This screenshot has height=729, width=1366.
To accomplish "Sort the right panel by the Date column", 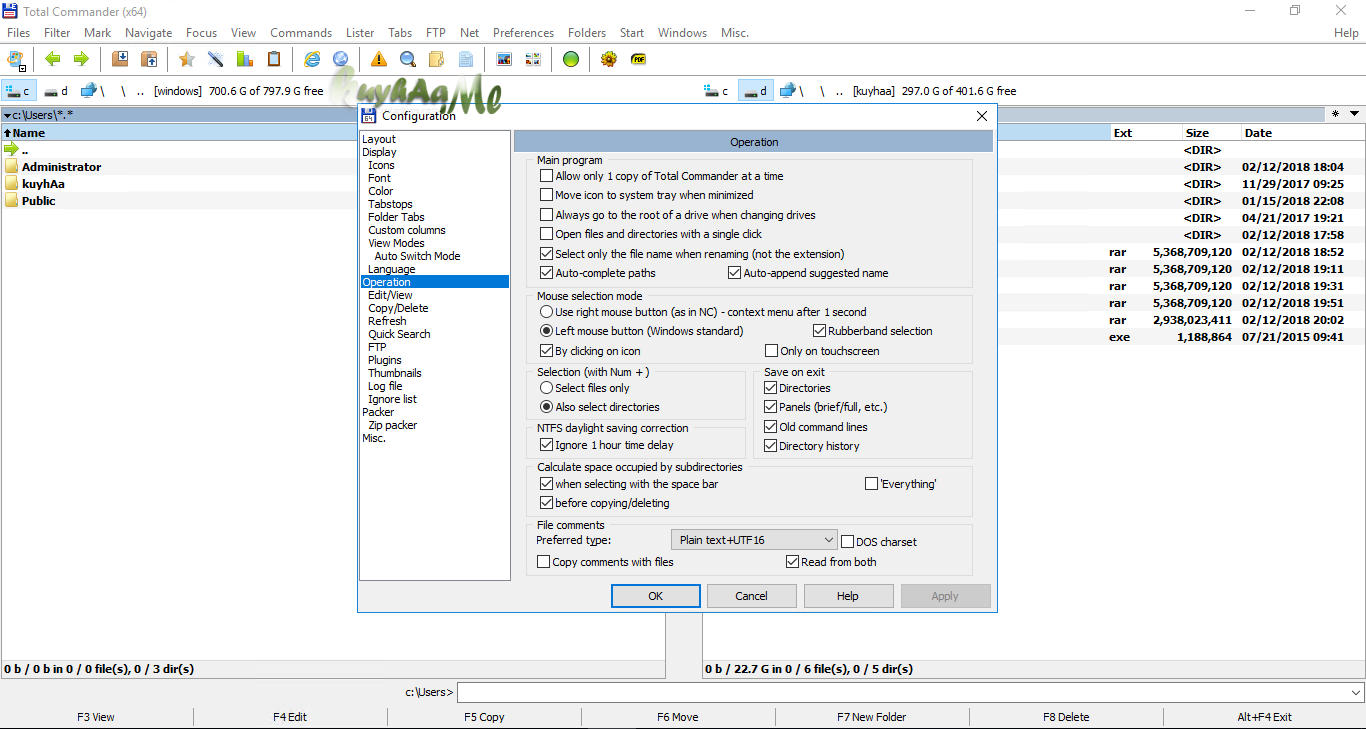I will coord(1302,133).
